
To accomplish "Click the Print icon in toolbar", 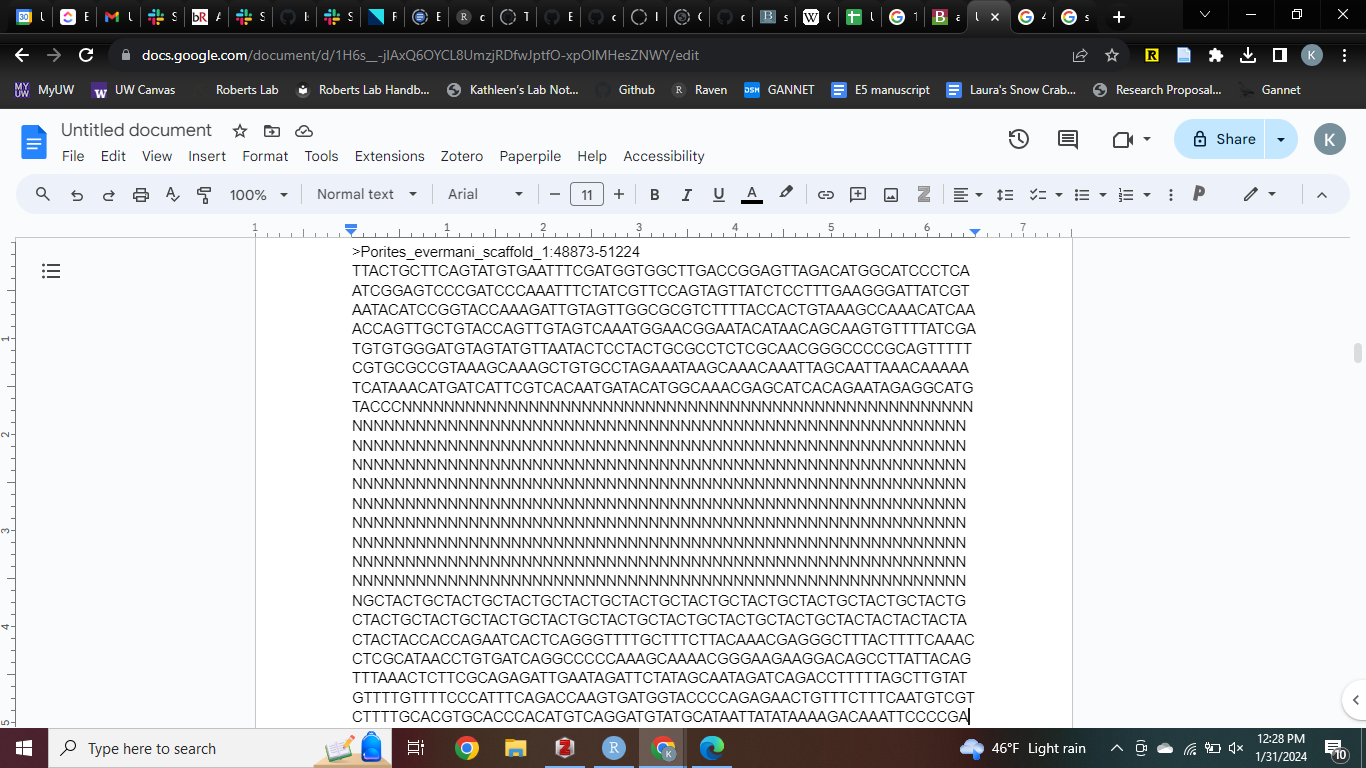I will point(141,195).
